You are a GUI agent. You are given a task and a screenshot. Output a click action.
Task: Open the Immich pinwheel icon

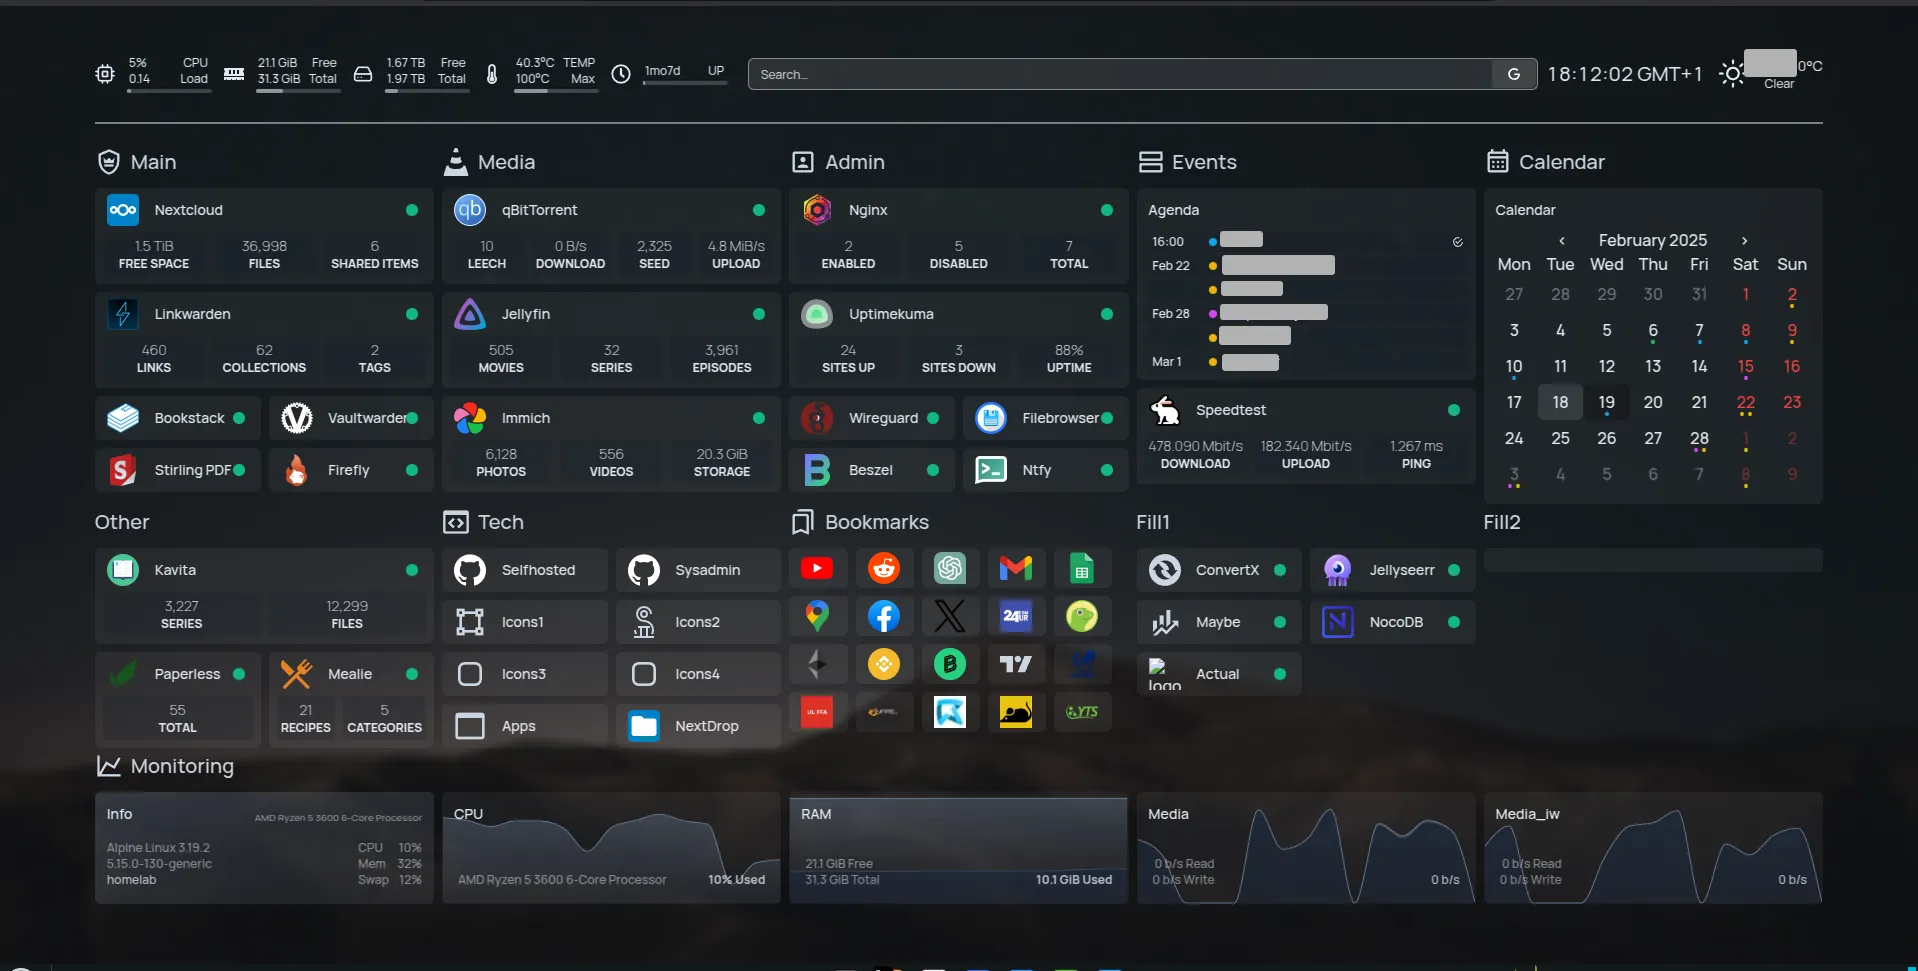pyautogui.click(x=470, y=418)
